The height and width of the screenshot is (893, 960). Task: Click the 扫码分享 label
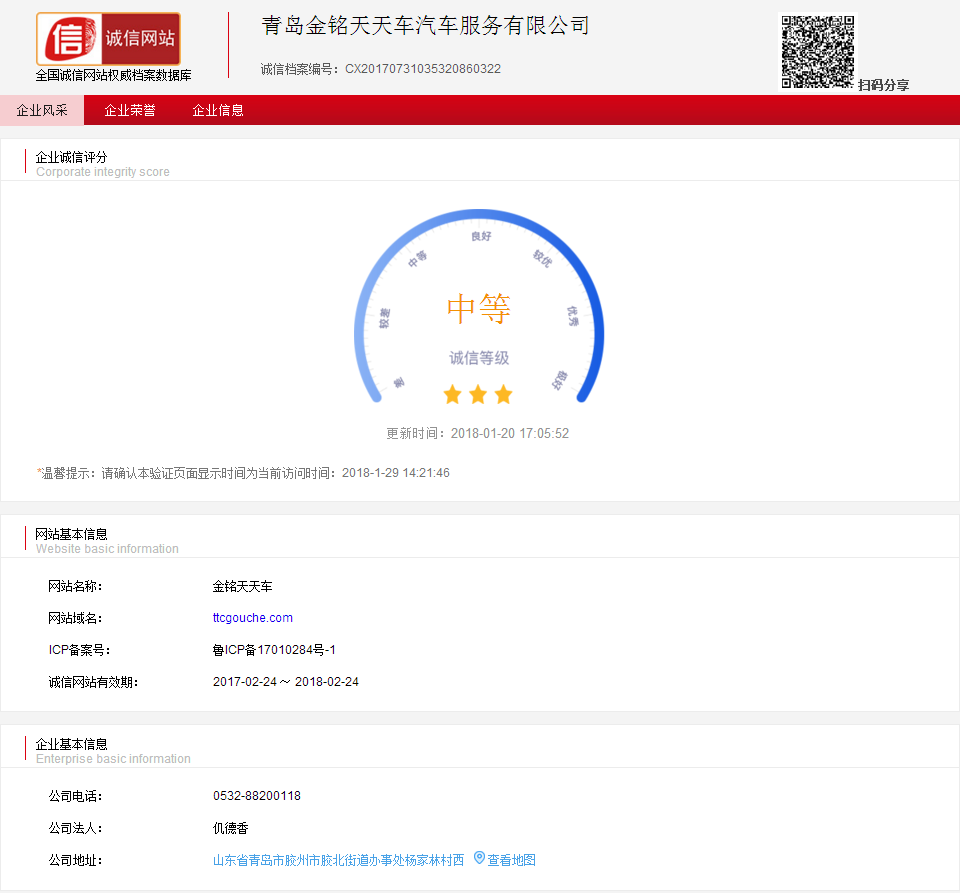click(883, 85)
